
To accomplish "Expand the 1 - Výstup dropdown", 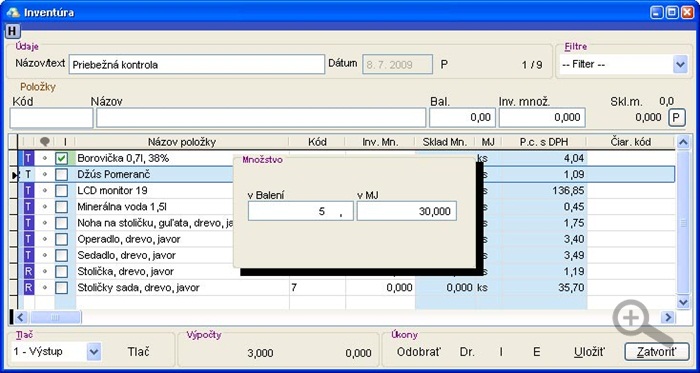I will tap(93, 352).
